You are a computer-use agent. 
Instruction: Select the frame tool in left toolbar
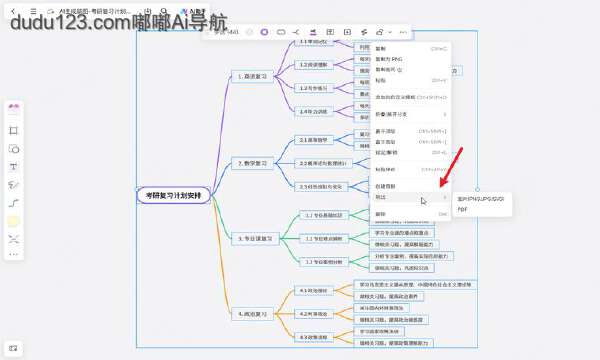(13, 130)
